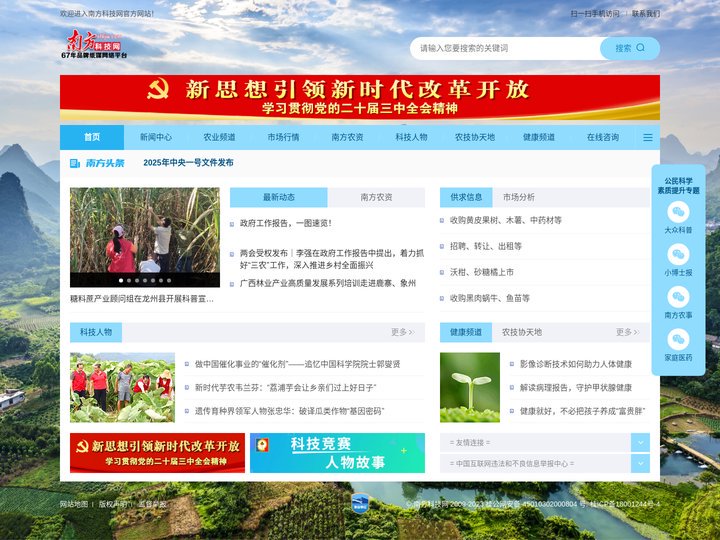The width and height of the screenshot is (720, 540).
Task: Open the 小博士报 WeChat icon
Action: click(678, 254)
